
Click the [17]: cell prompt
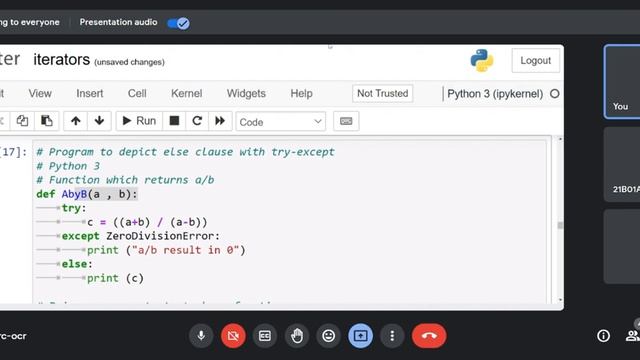coord(13,152)
